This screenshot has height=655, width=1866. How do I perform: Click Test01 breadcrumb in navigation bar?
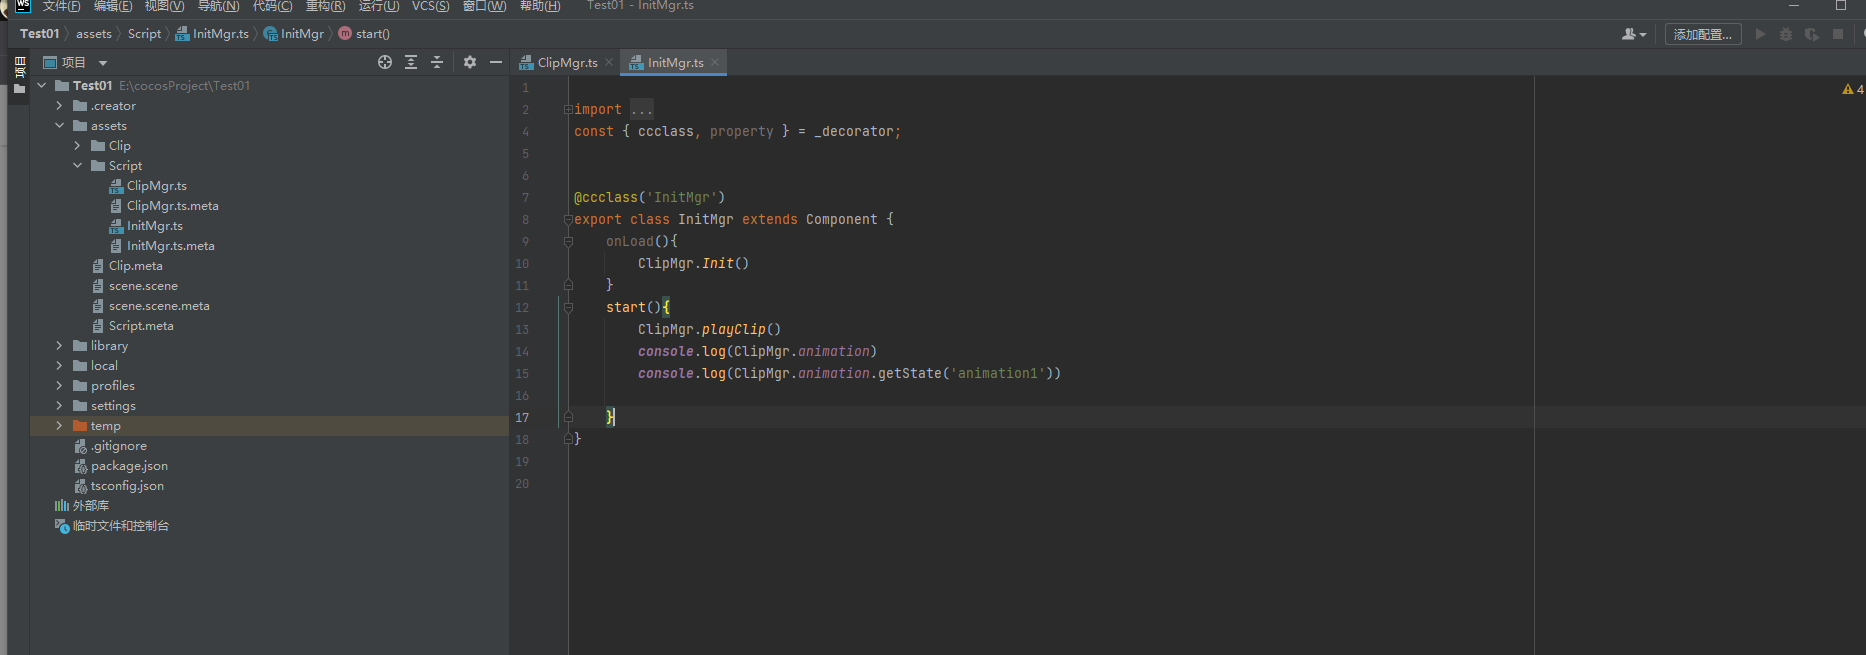[x=40, y=34]
